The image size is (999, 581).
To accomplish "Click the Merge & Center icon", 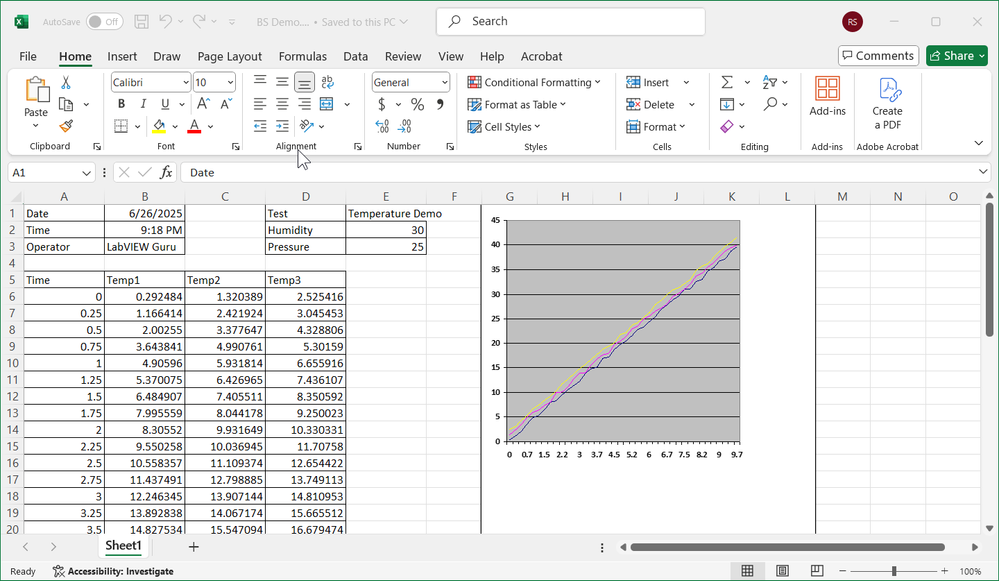I will tap(327, 104).
